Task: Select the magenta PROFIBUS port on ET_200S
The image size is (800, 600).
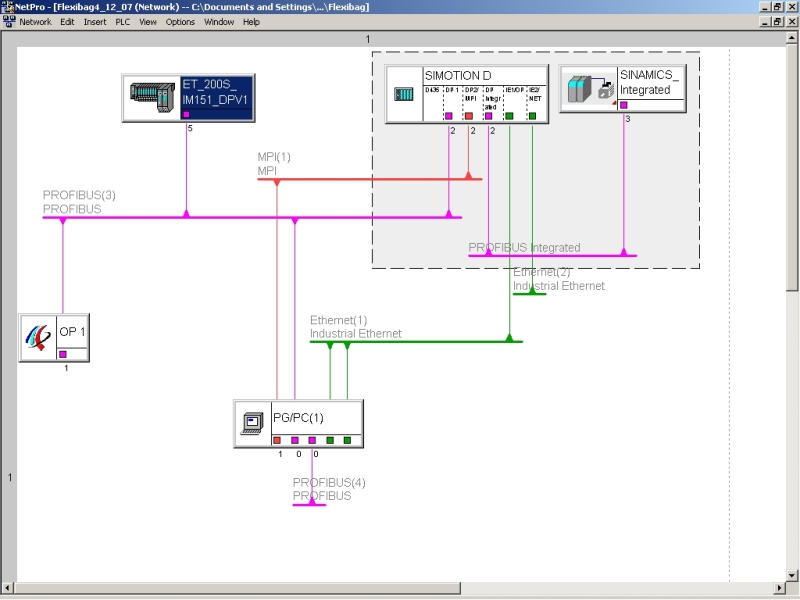Action: coord(186,114)
